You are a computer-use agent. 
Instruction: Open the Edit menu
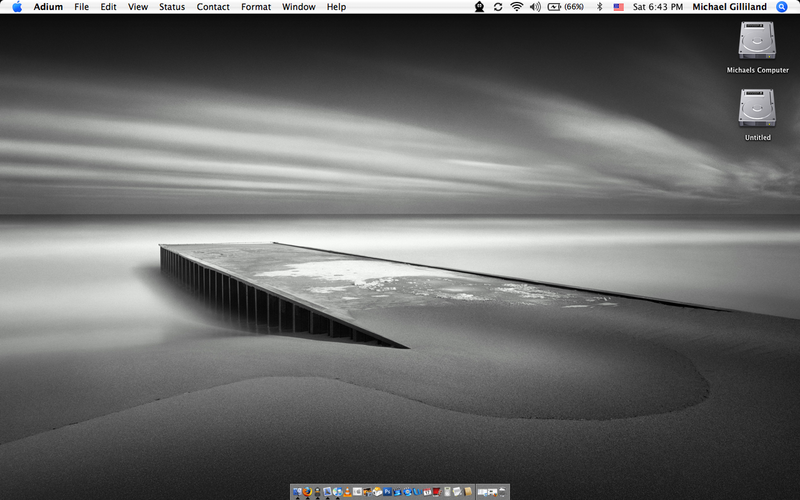click(x=108, y=7)
